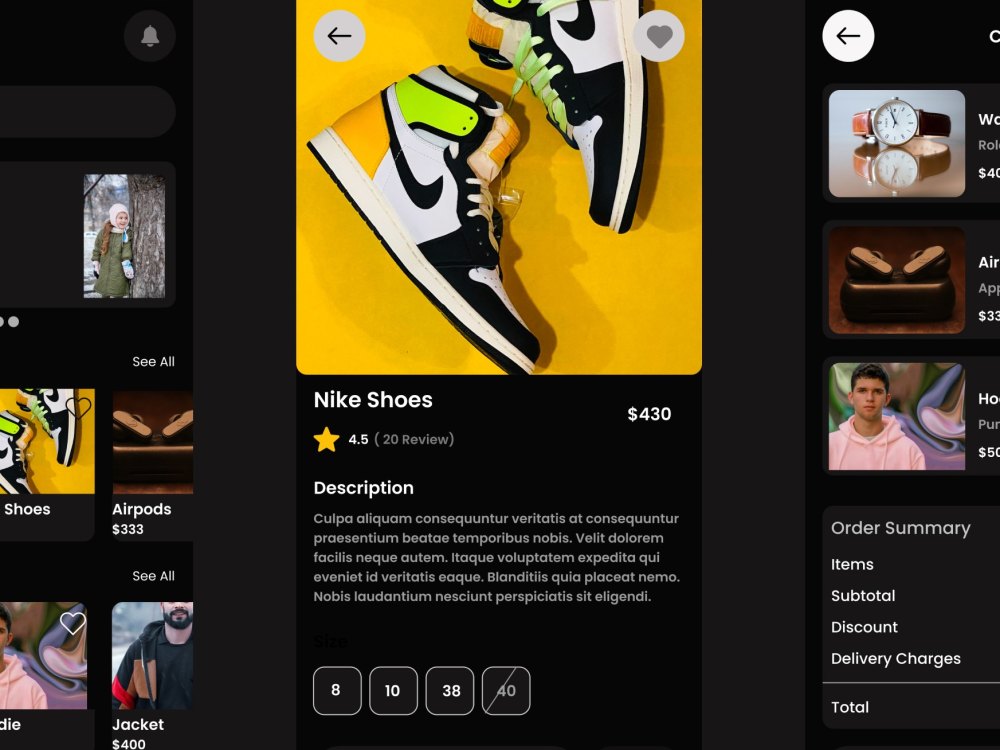Open the pink hoodie image in the cart
Viewport: 1000px width, 750px height.
[897, 416]
